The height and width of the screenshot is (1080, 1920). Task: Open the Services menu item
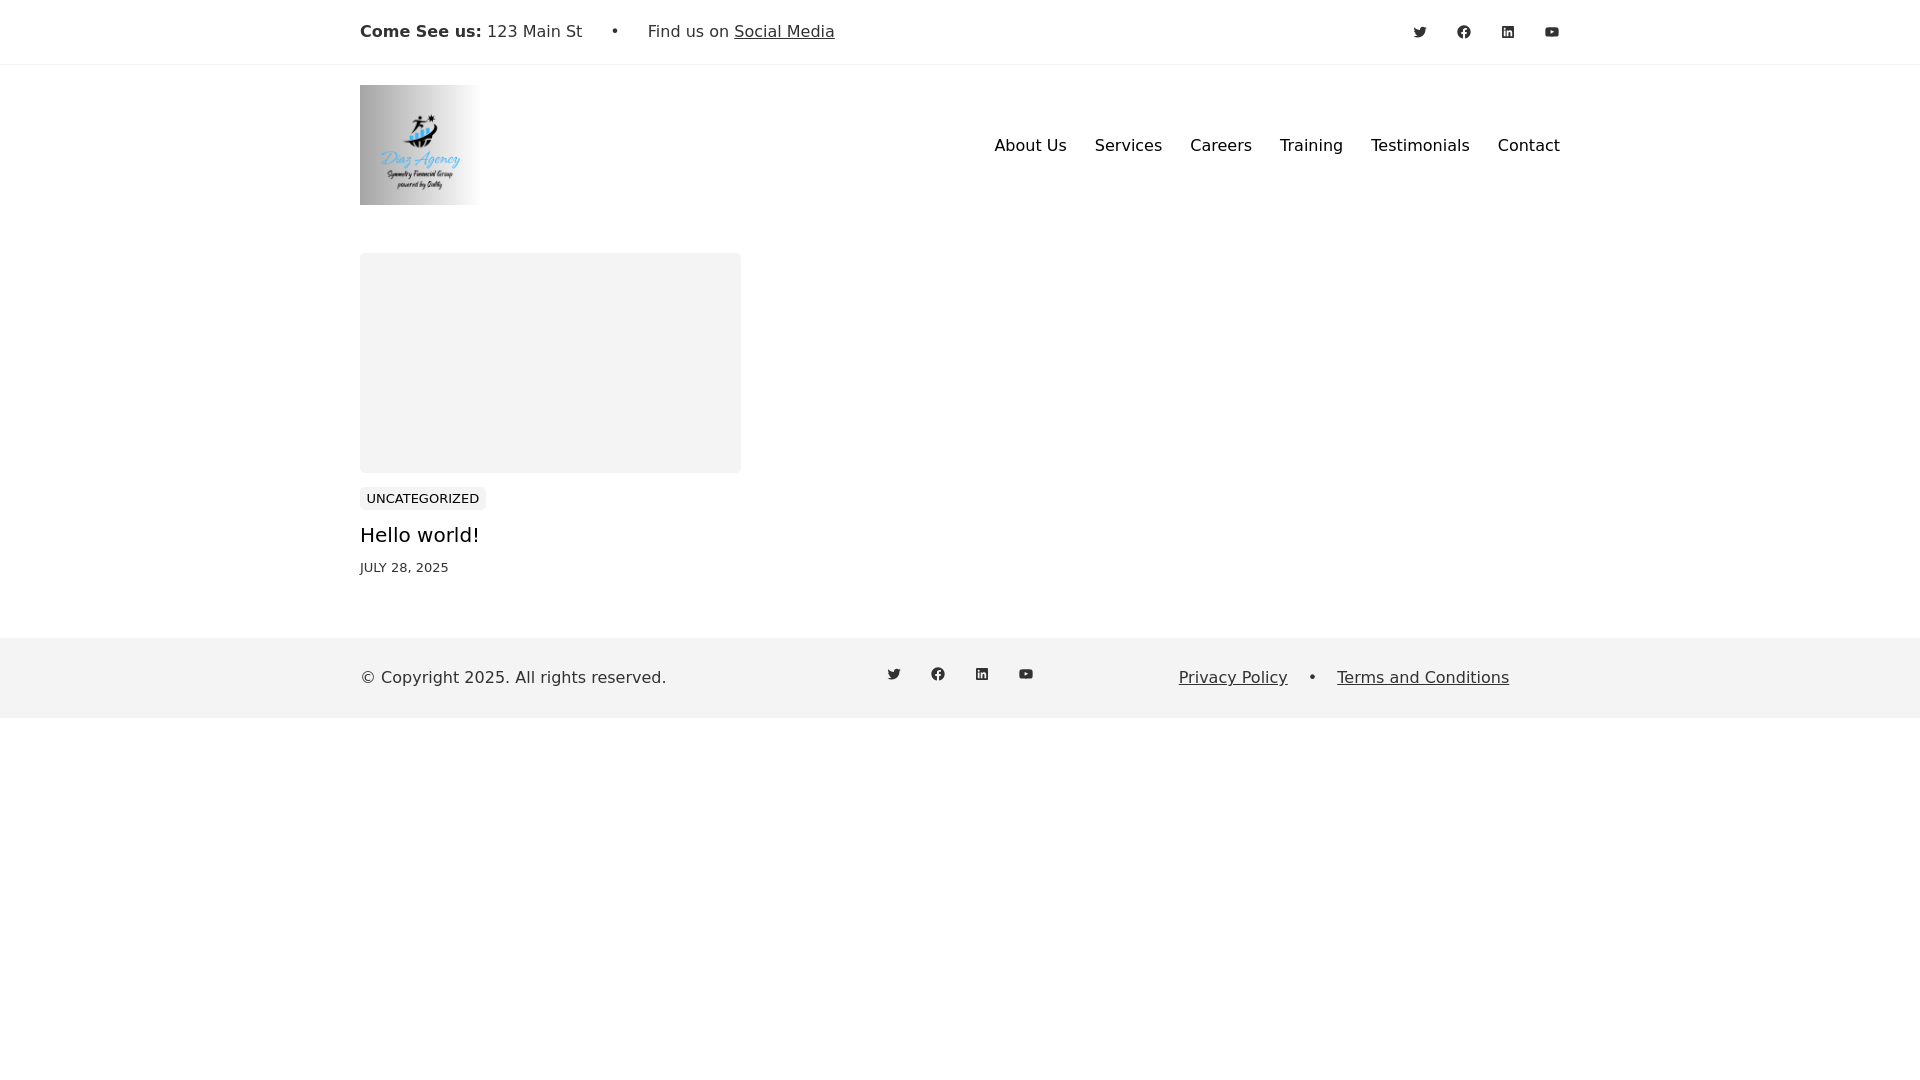pos(1128,146)
